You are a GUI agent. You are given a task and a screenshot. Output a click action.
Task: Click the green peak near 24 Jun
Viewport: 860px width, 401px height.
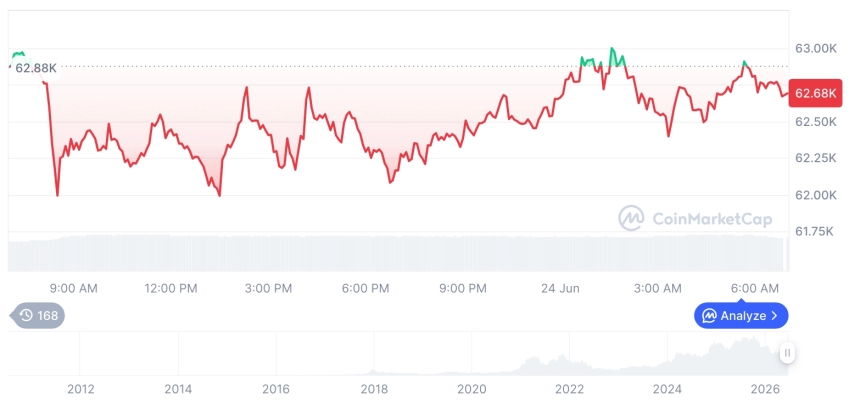click(613, 53)
